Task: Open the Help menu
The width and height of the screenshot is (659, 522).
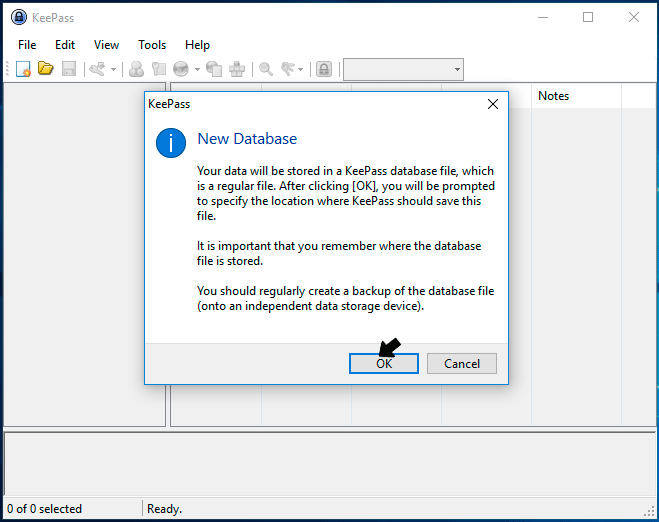Action: [x=198, y=45]
